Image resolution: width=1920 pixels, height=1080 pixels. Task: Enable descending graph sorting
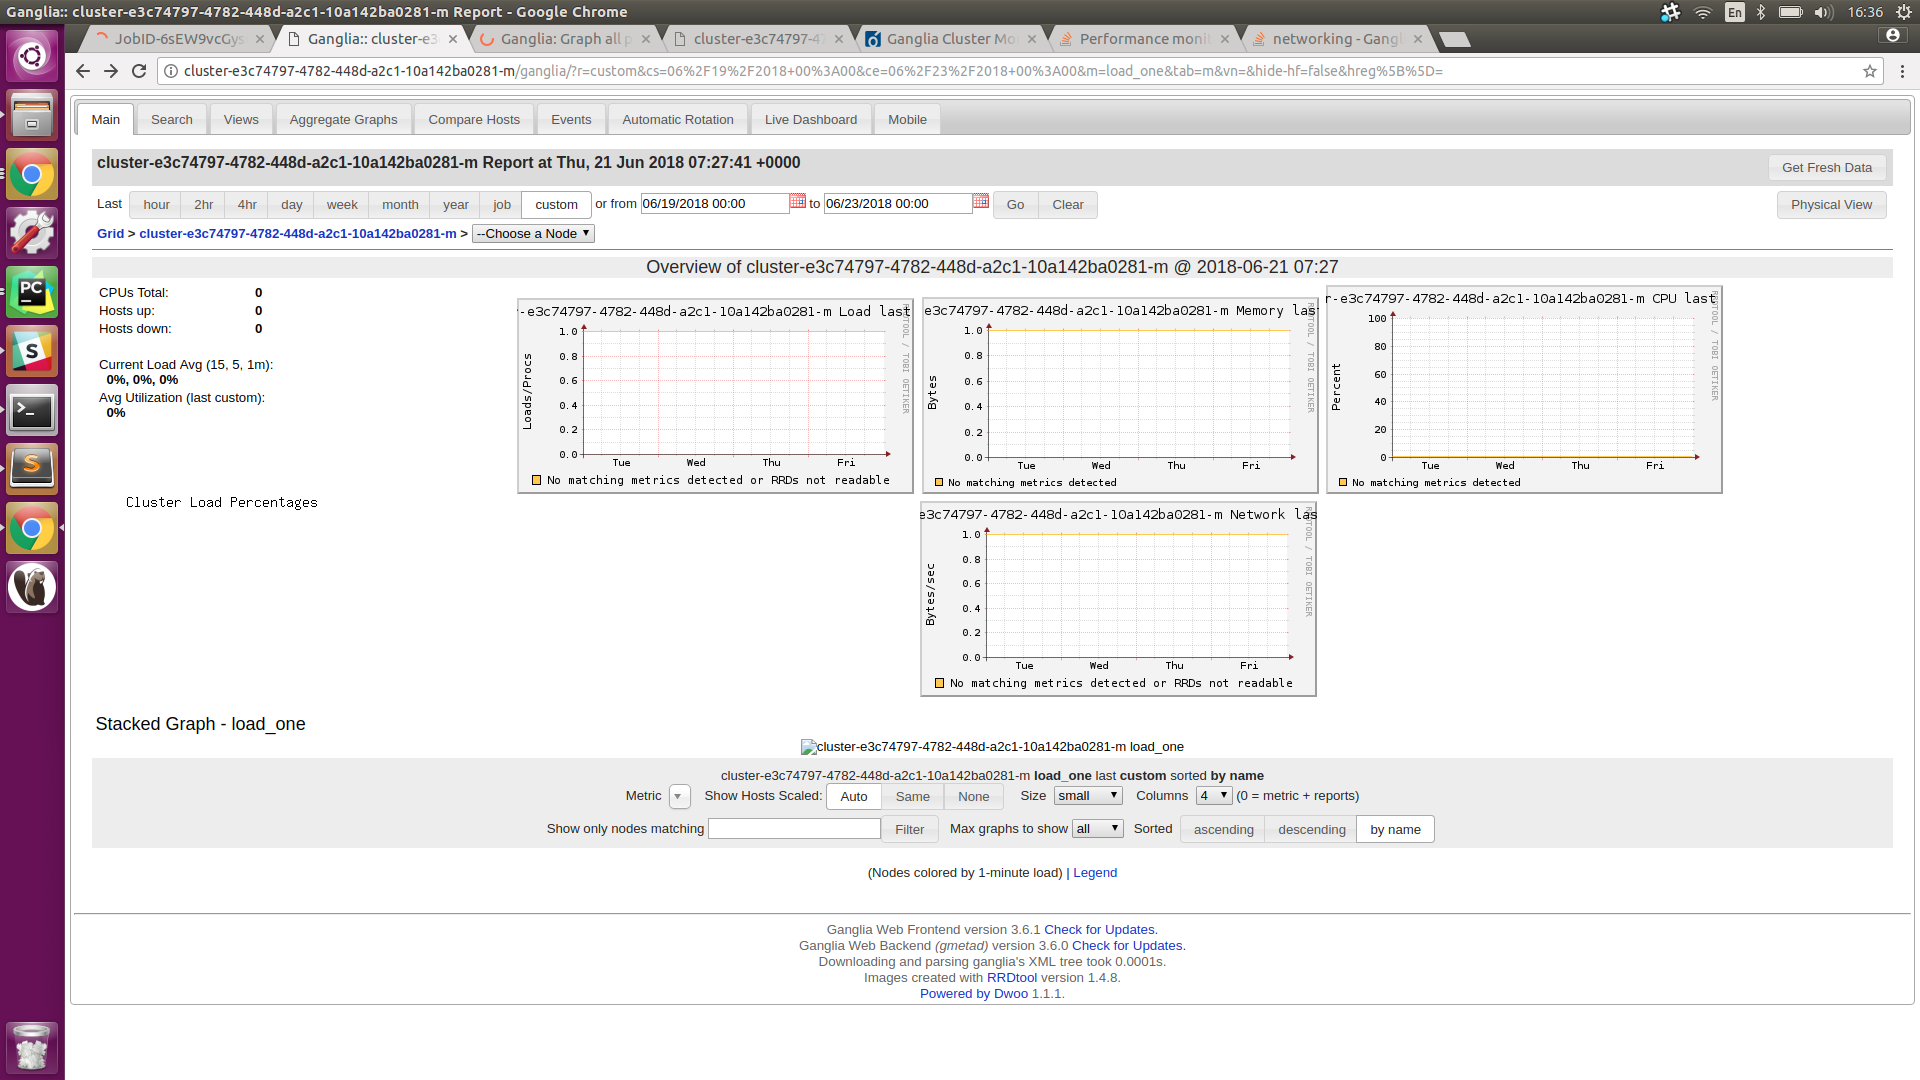coord(1310,829)
